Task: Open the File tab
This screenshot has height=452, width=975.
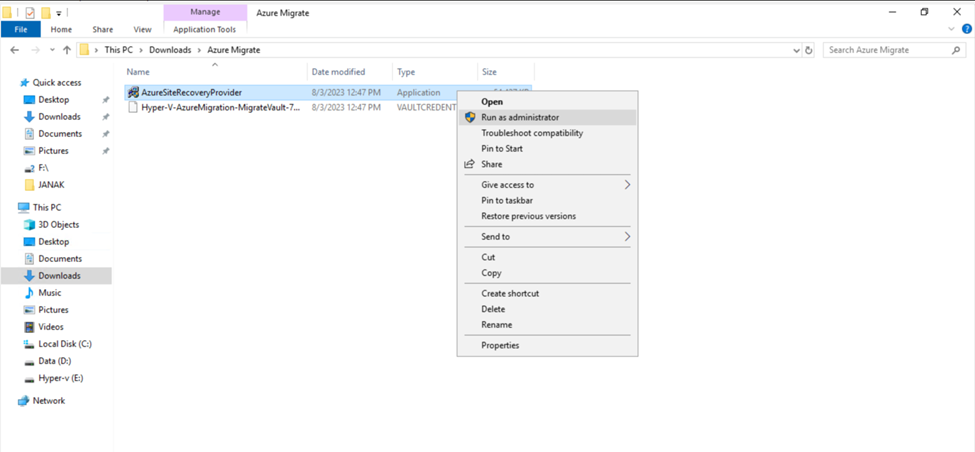Action: pos(21,29)
